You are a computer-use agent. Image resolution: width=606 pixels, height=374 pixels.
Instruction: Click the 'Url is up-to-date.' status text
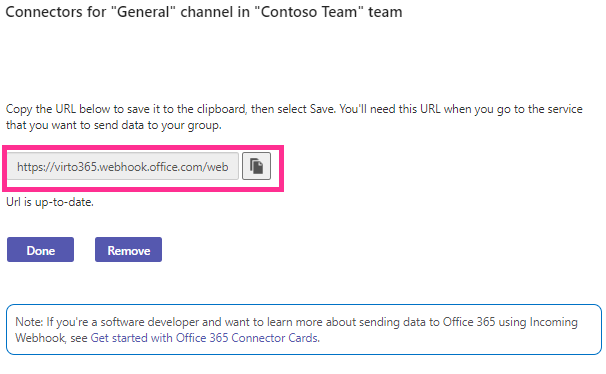50,202
